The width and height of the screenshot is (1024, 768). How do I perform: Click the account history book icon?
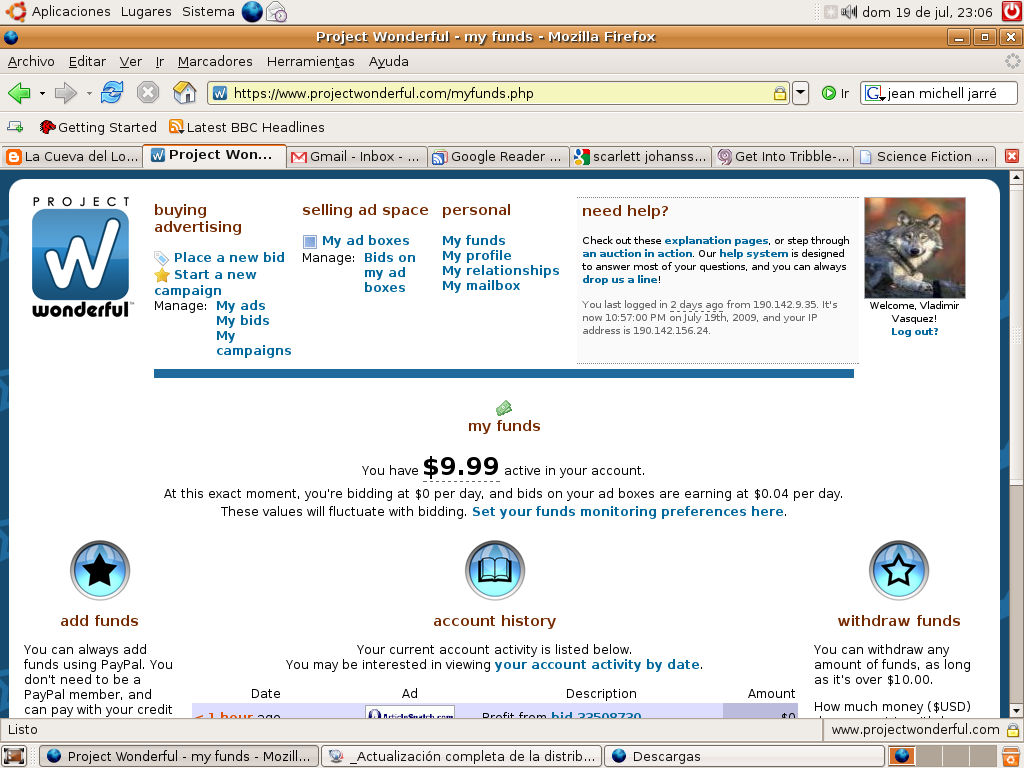click(x=495, y=570)
